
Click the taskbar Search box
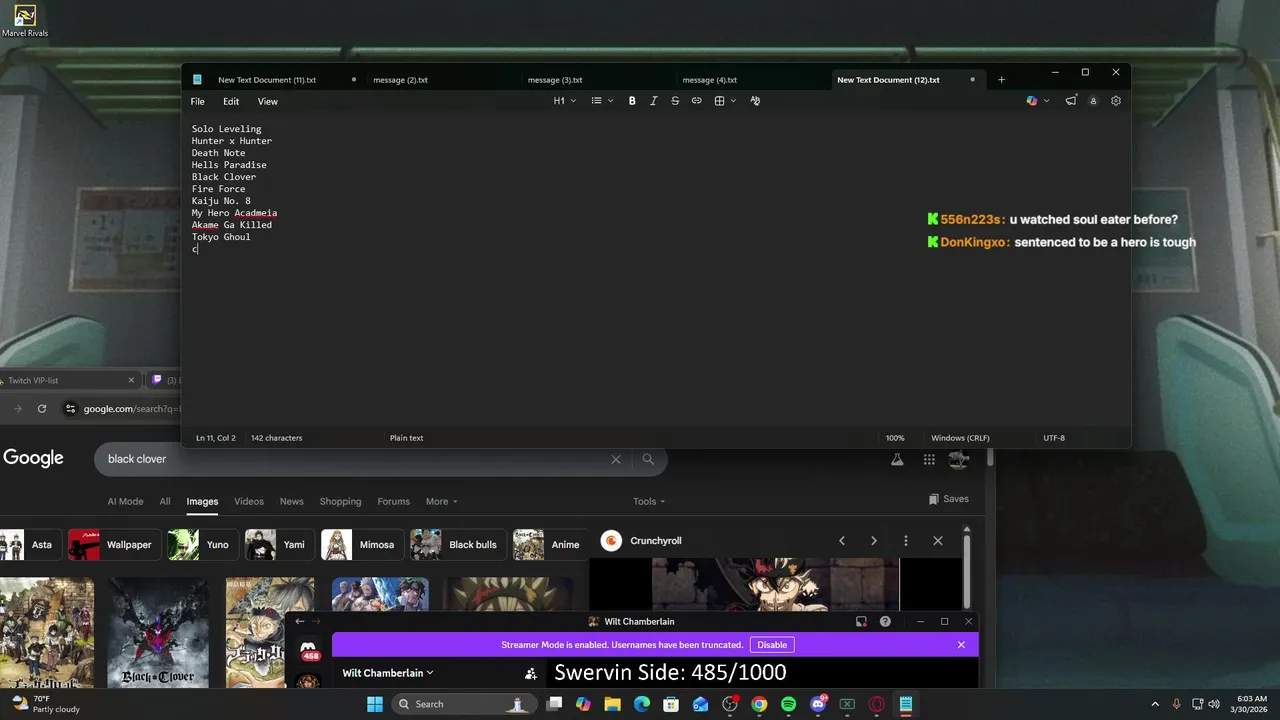coord(463,704)
